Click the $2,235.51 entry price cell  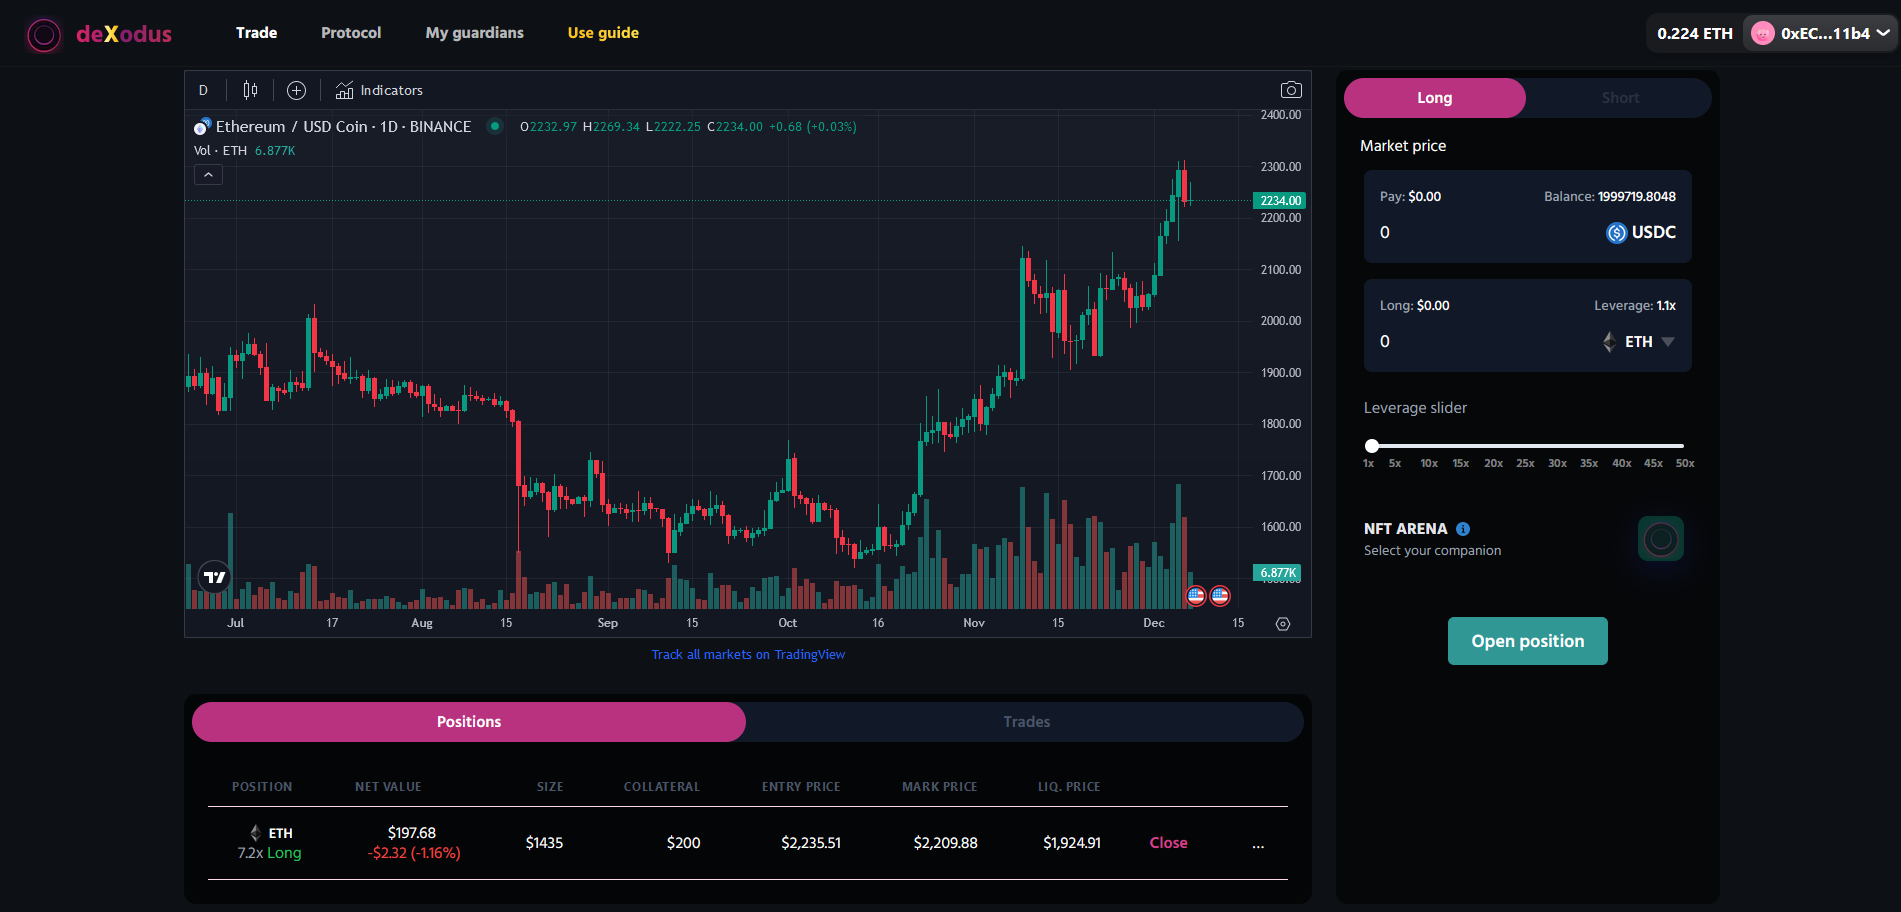click(811, 843)
